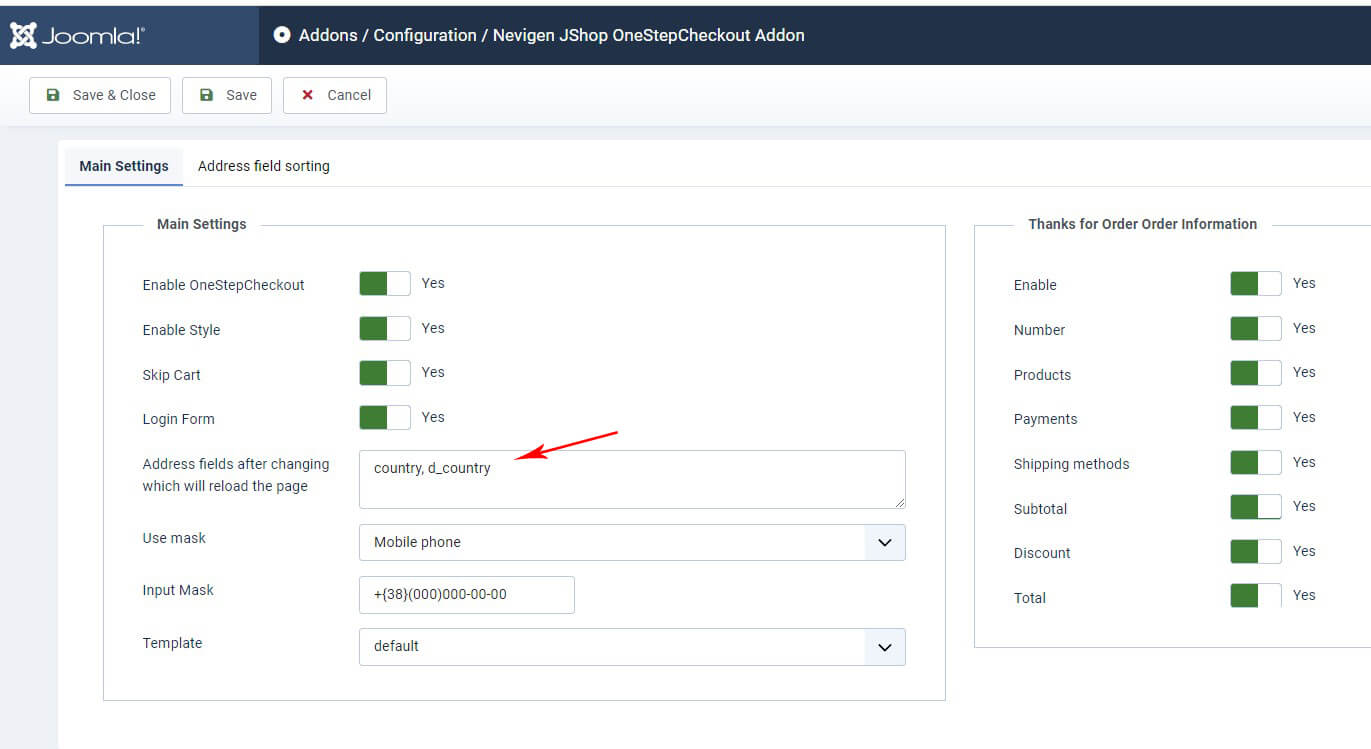This screenshot has height=749, width=1371.
Task: Click the circle icon before Addons title
Action: (282, 35)
